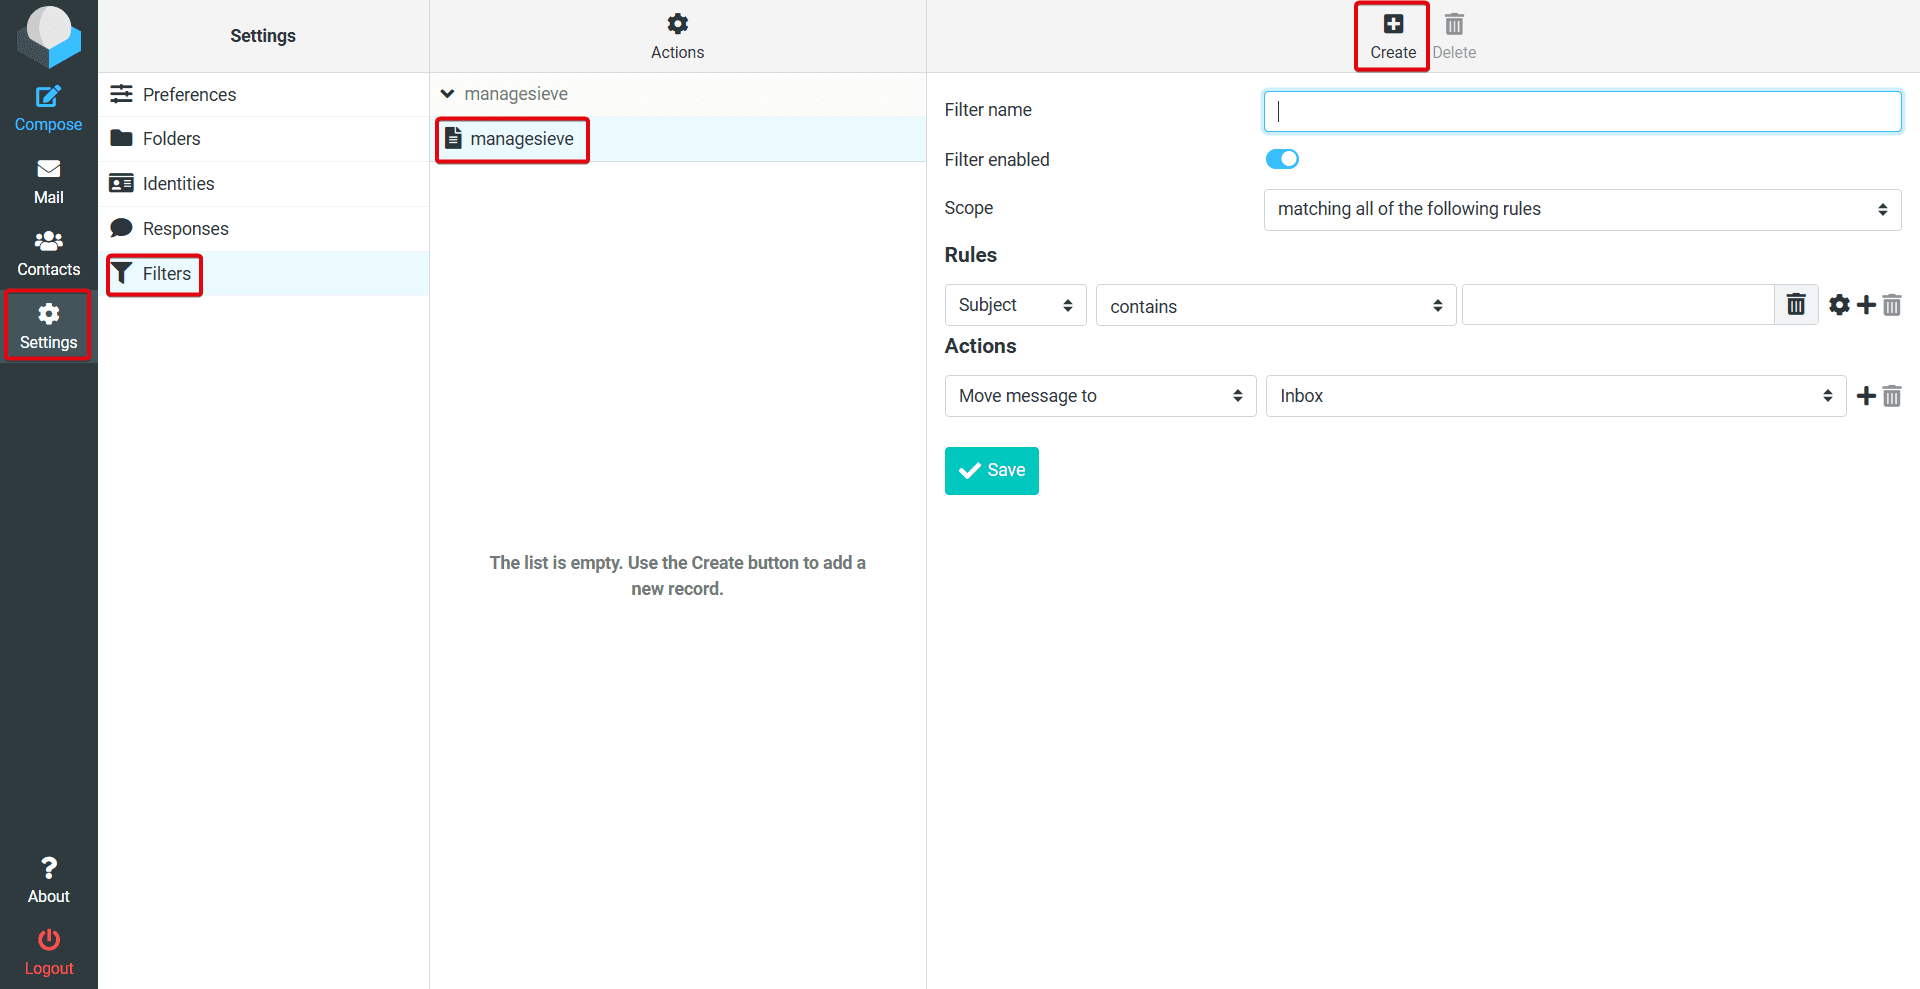
Task: Collapse the managesieve filter set
Action: pos(448,93)
